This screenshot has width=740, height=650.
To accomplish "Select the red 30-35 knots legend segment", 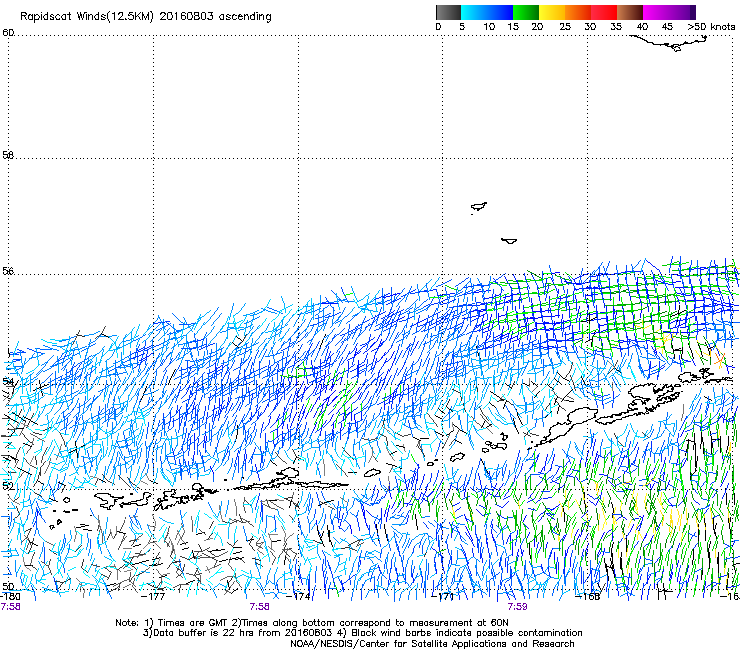I will click(x=604, y=12).
